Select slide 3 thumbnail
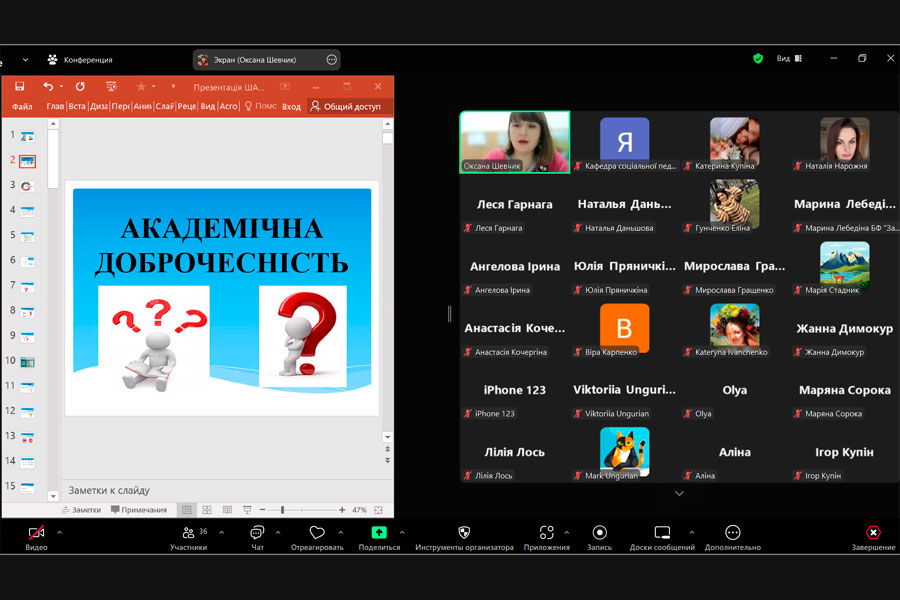This screenshot has width=900, height=600. 28,186
